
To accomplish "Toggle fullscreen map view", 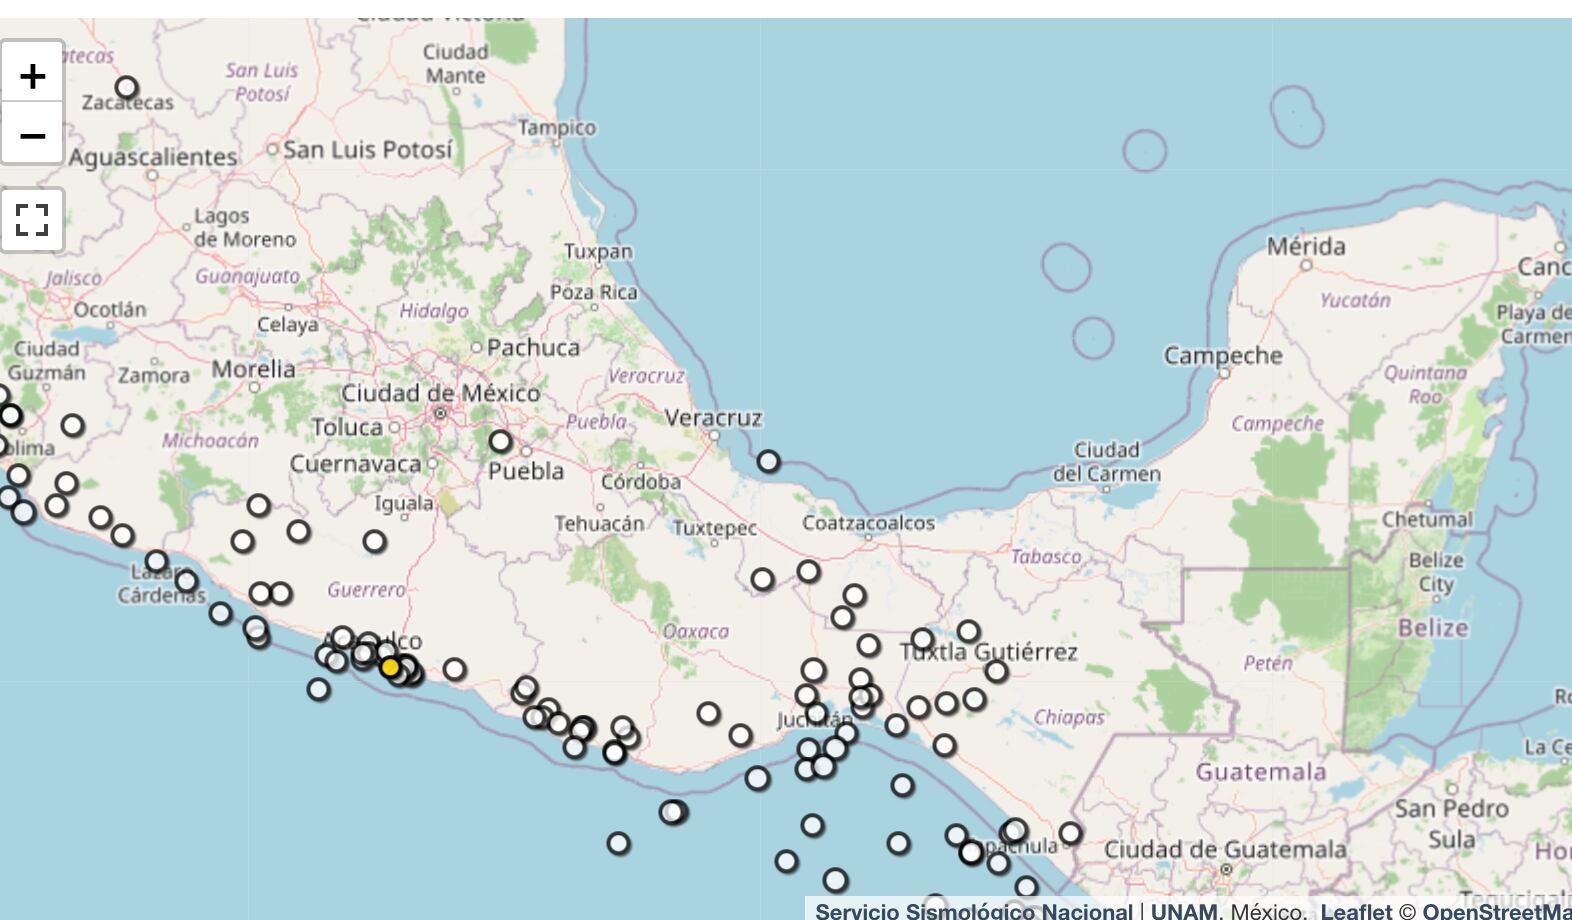I will point(32,219).
